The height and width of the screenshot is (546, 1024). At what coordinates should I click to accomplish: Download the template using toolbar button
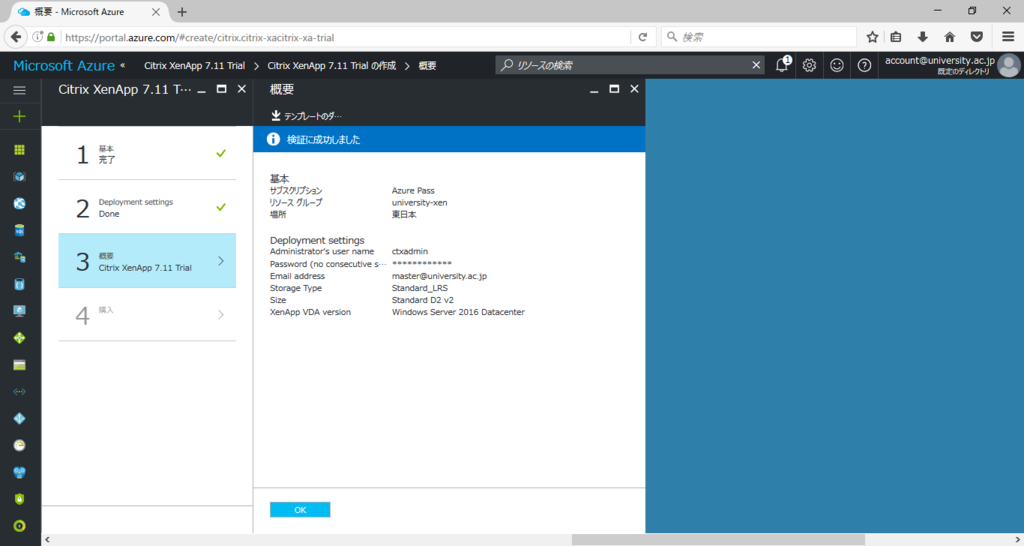306,116
